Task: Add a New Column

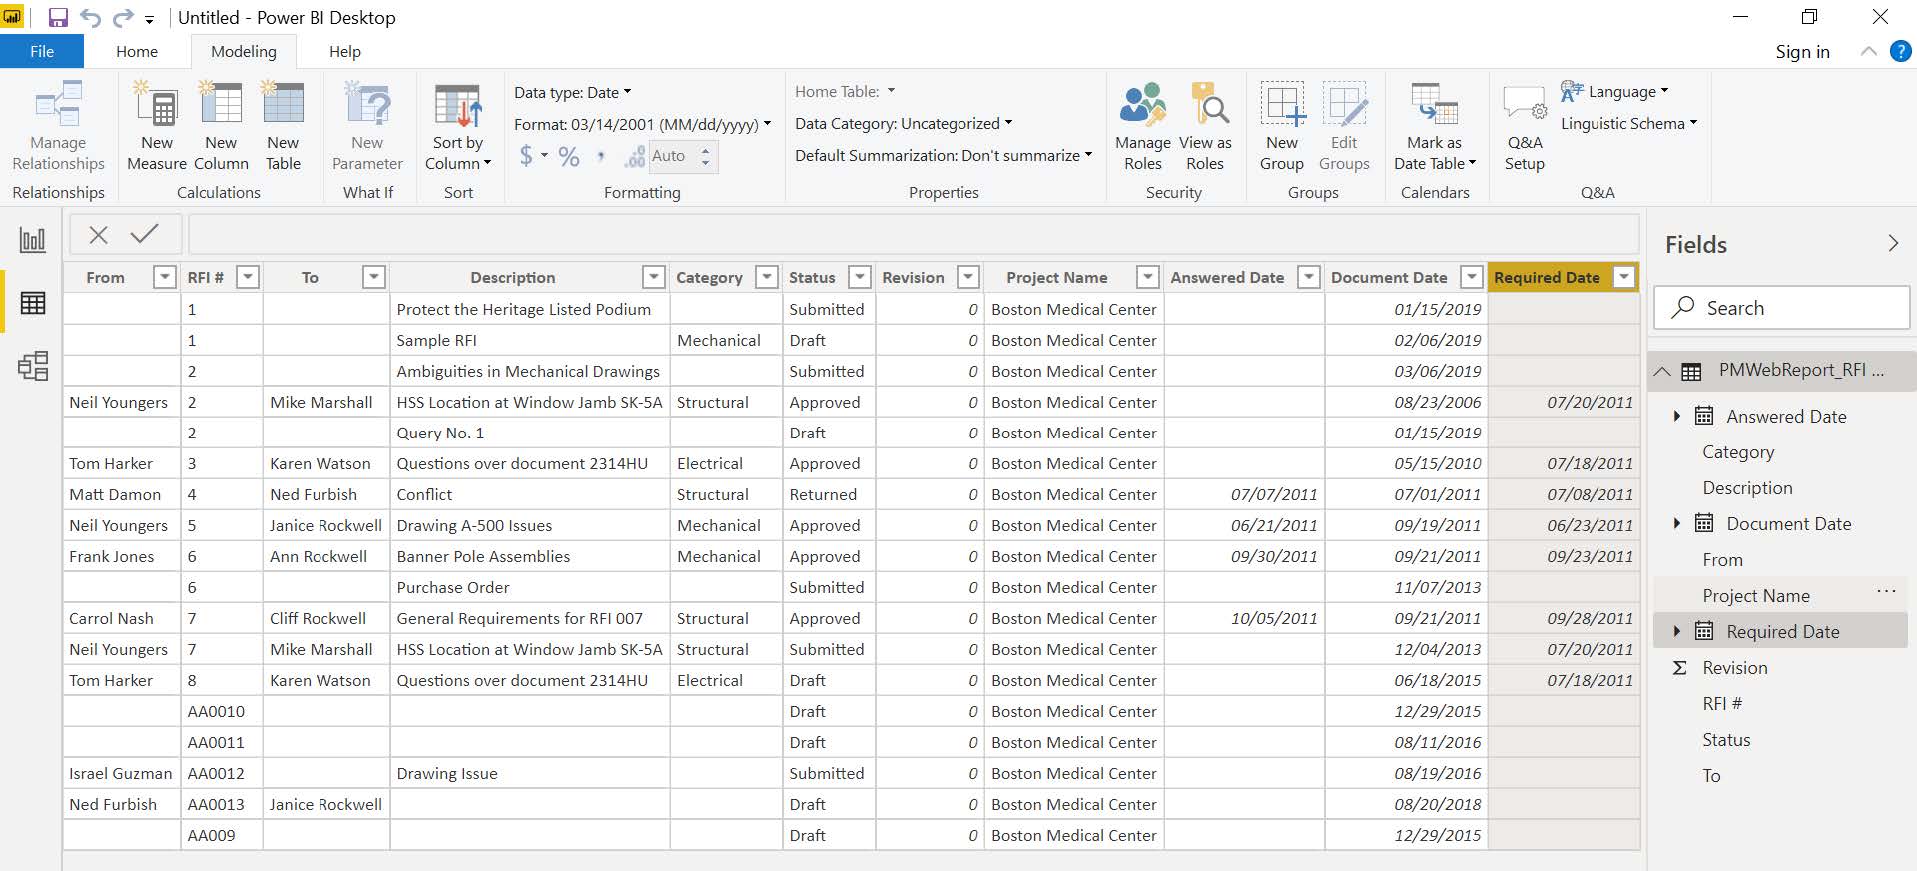Action: (221, 127)
